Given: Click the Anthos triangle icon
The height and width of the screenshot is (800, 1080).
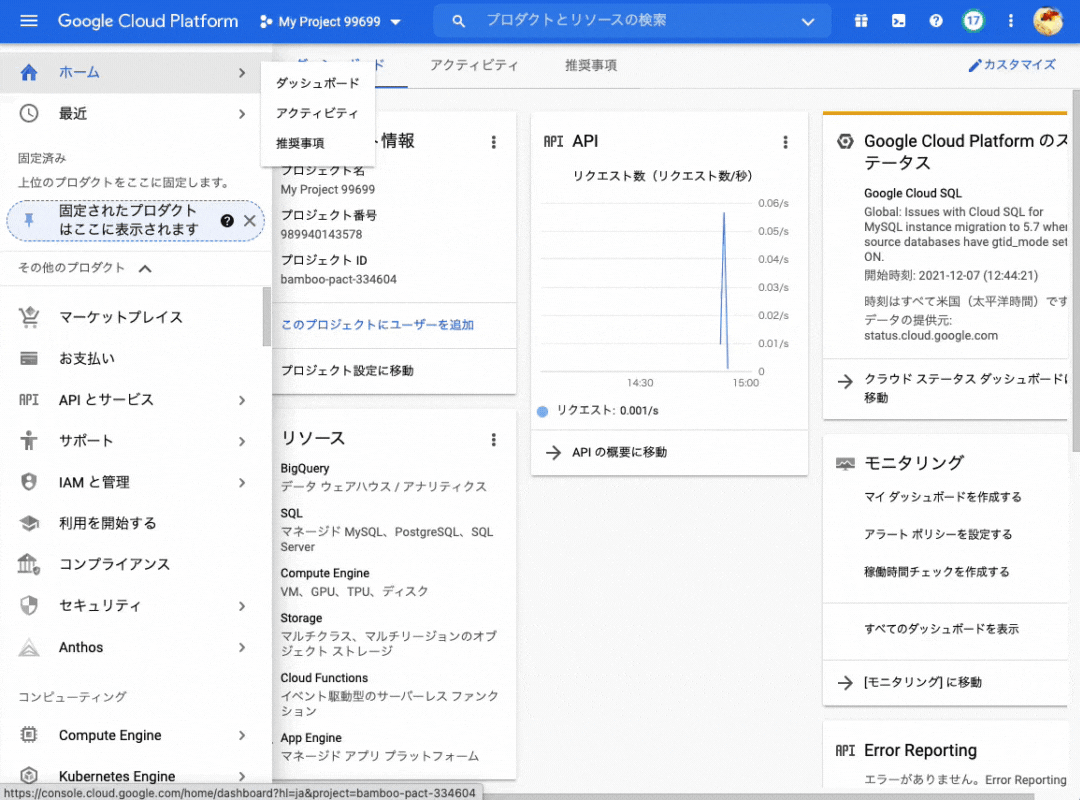Looking at the screenshot, I should click(x=29, y=647).
